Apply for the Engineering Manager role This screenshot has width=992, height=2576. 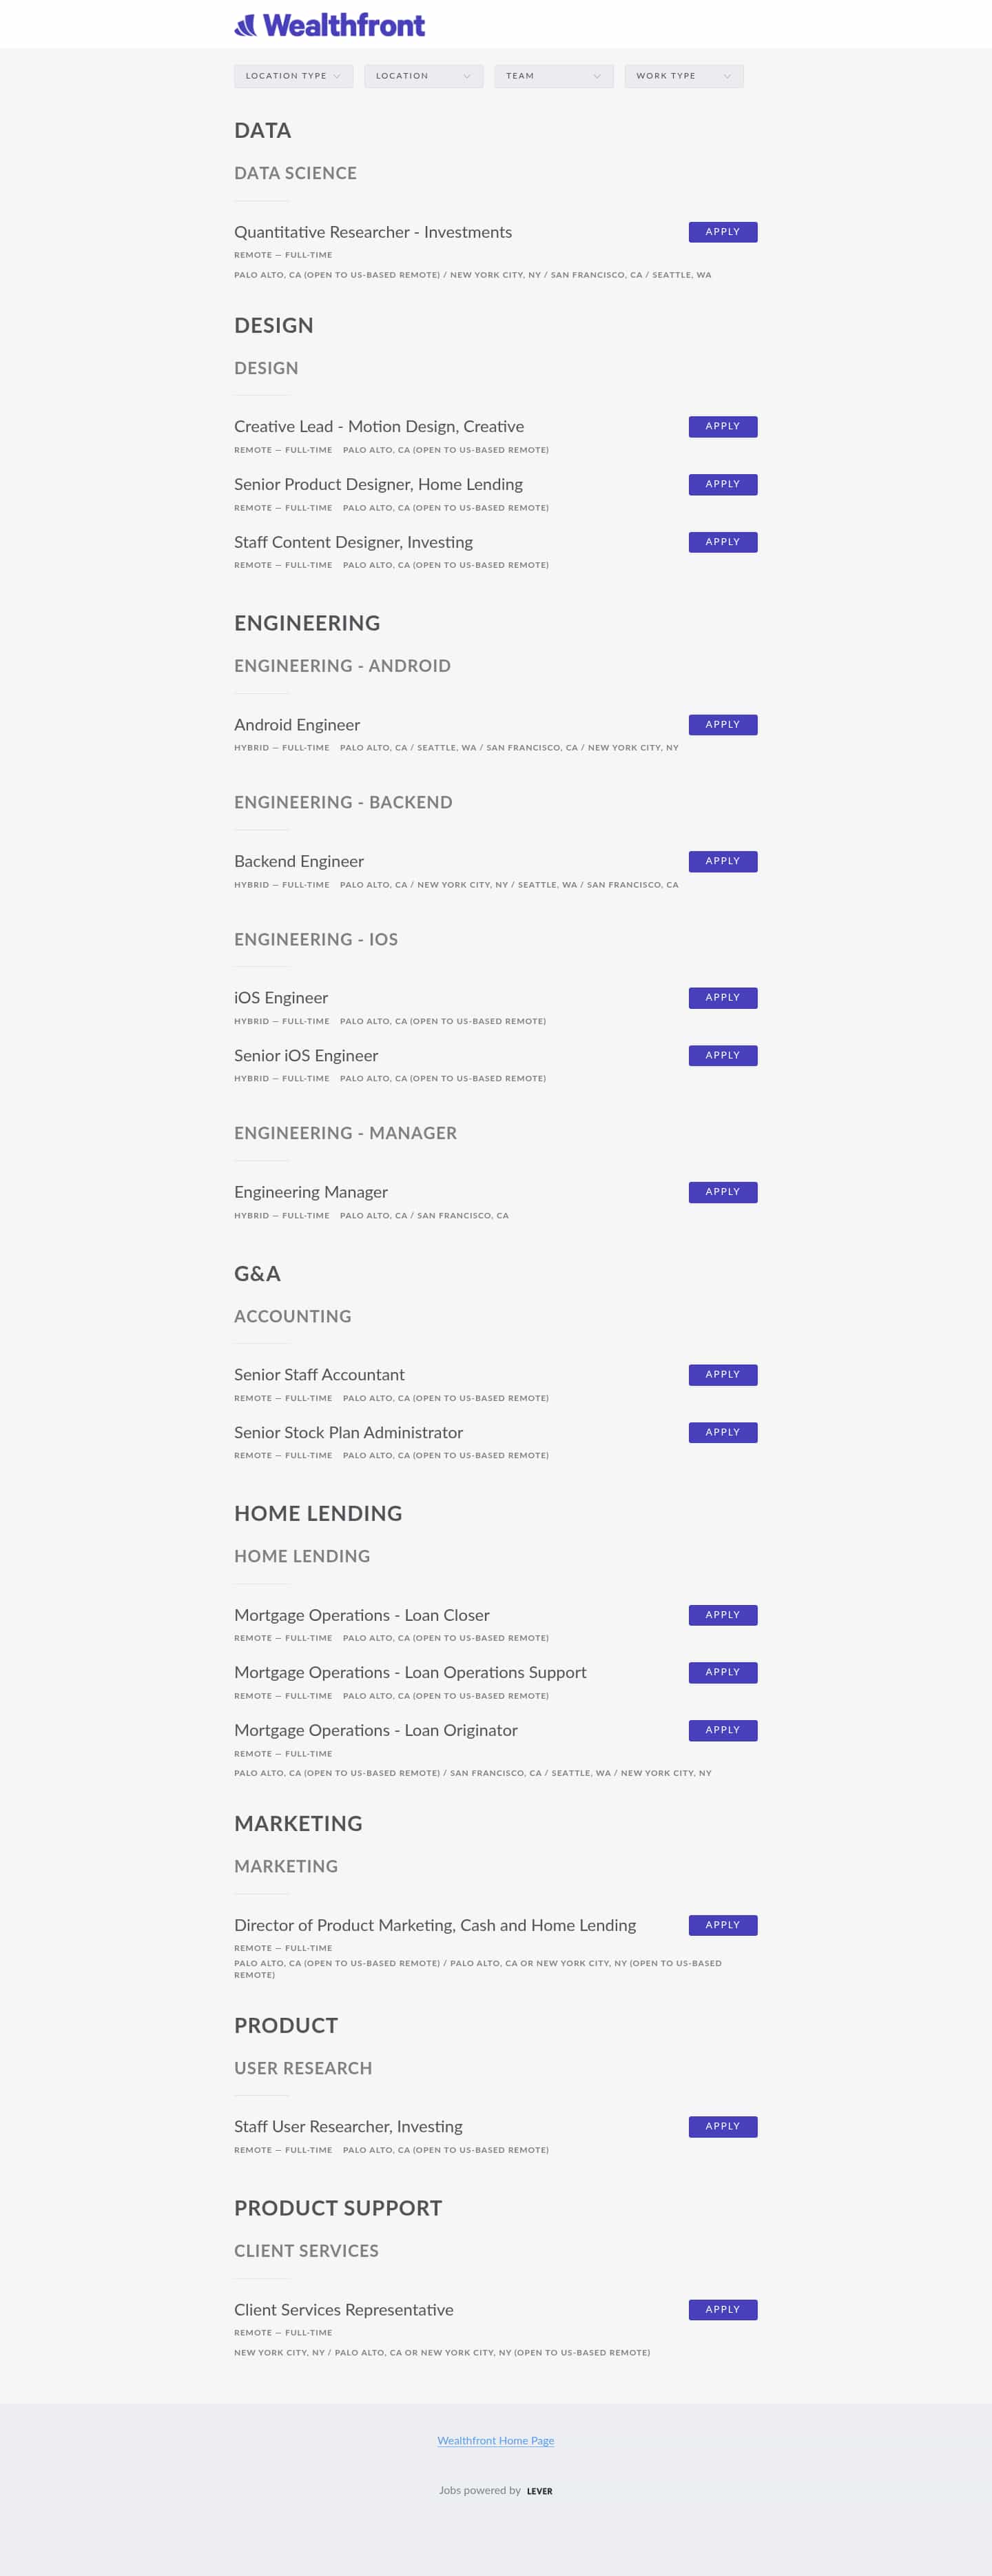(722, 1191)
